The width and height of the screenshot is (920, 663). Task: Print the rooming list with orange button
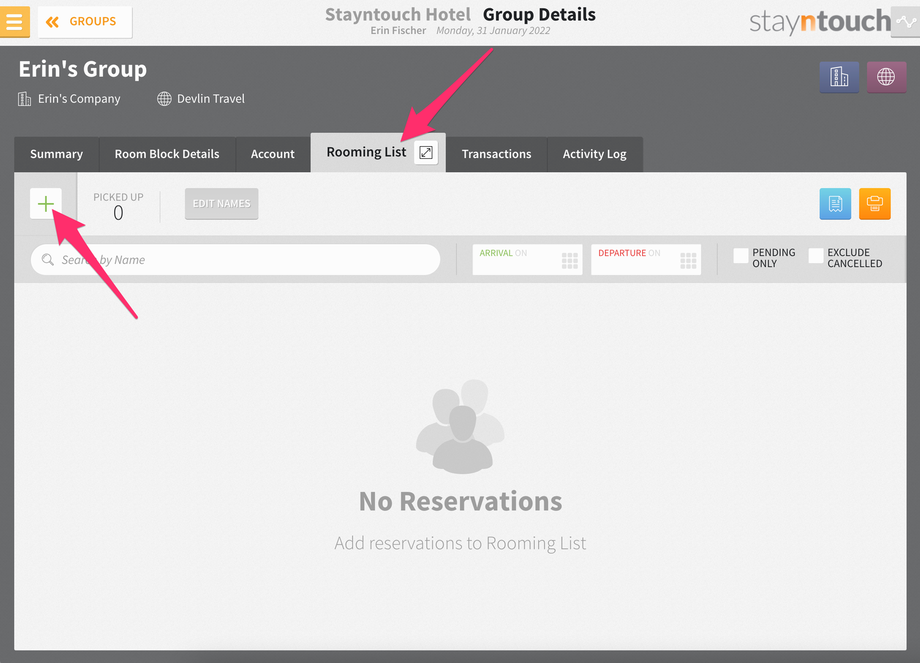[x=875, y=204]
